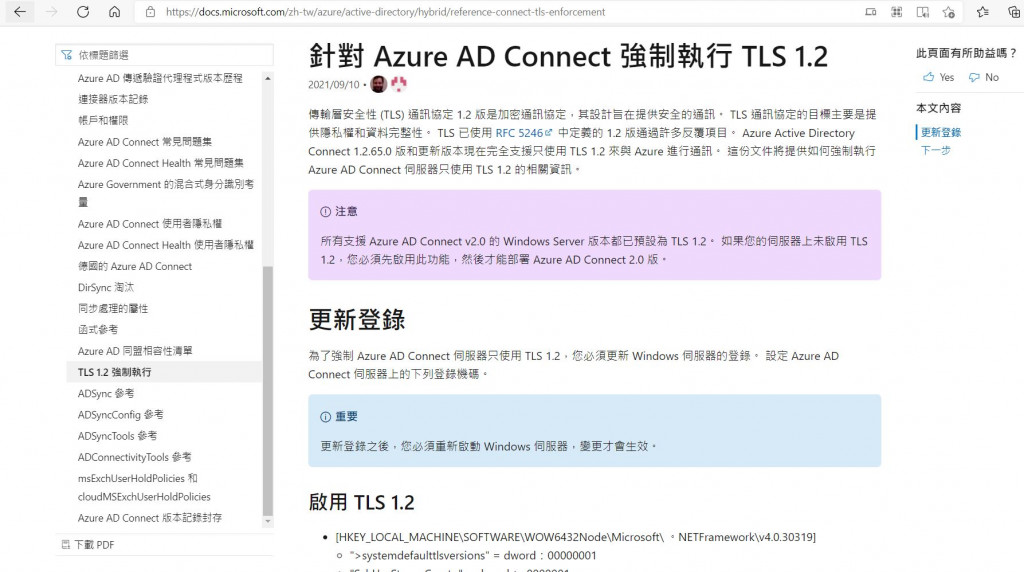1024x572 pixels.
Task: Click sidebar scrollbar up arrow
Action: 268,78
